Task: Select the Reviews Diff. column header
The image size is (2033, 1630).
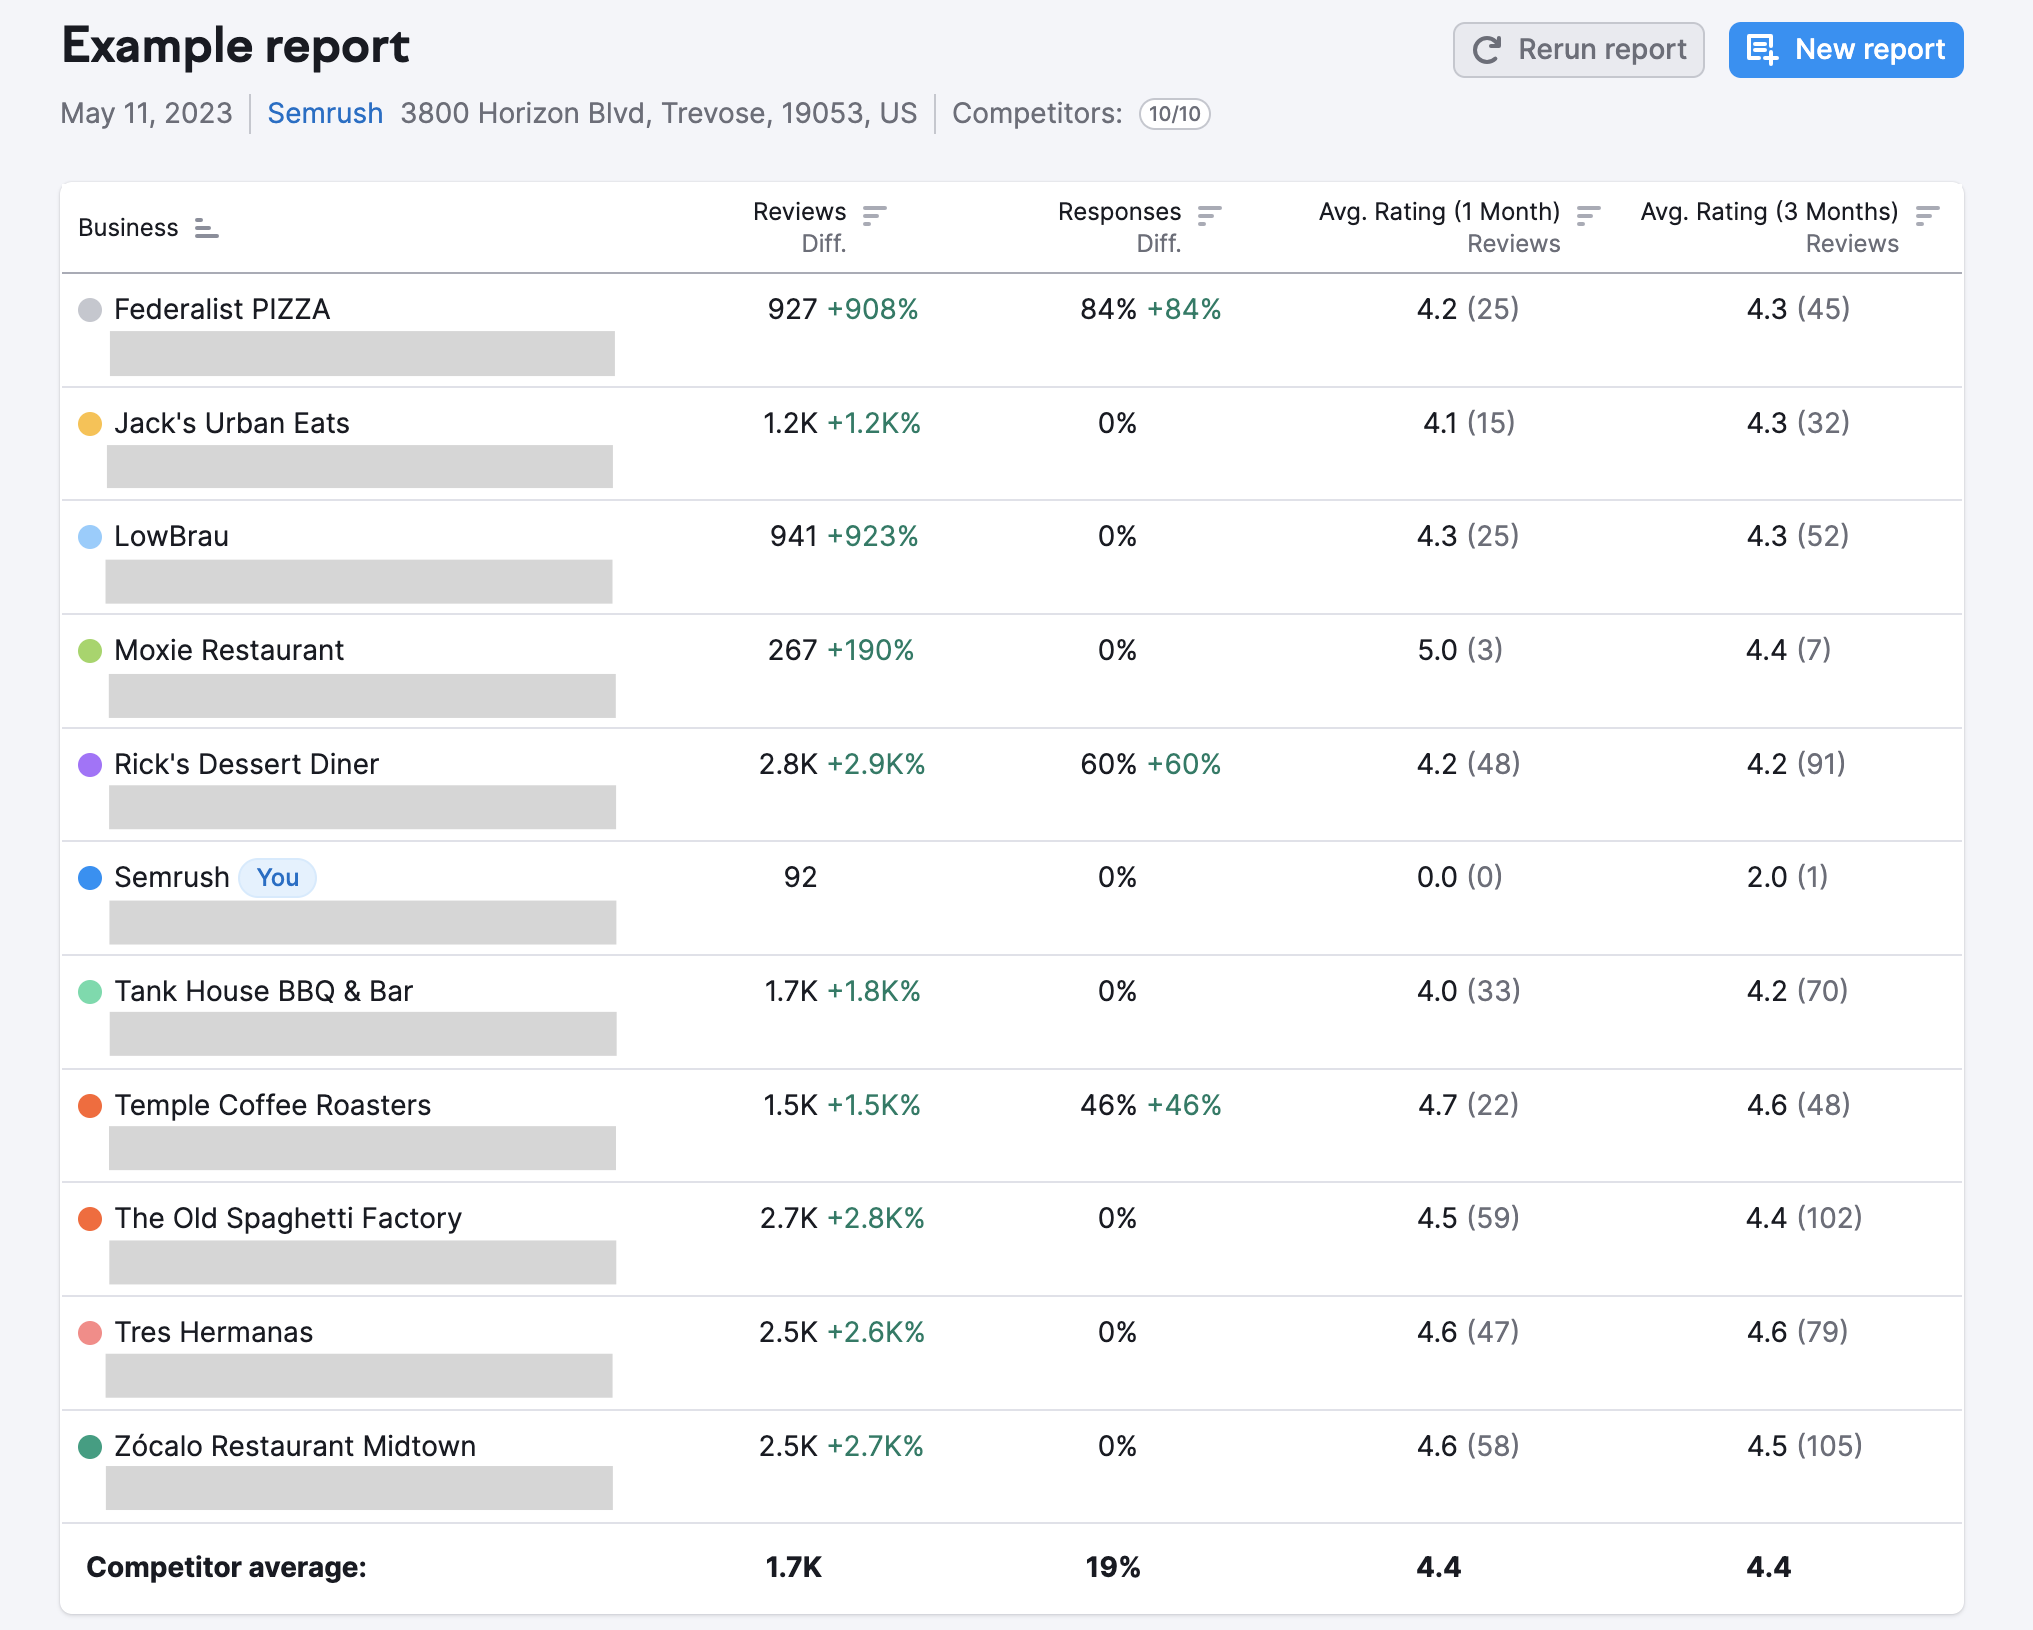Action: 822,241
